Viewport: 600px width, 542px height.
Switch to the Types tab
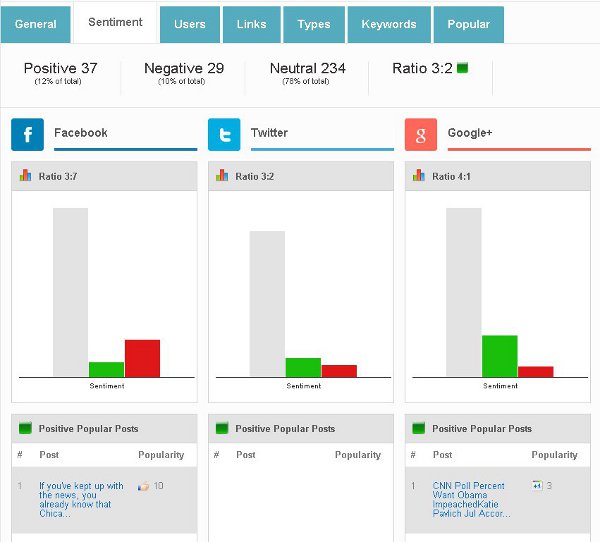pyautogui.click(x=314, y=24)
